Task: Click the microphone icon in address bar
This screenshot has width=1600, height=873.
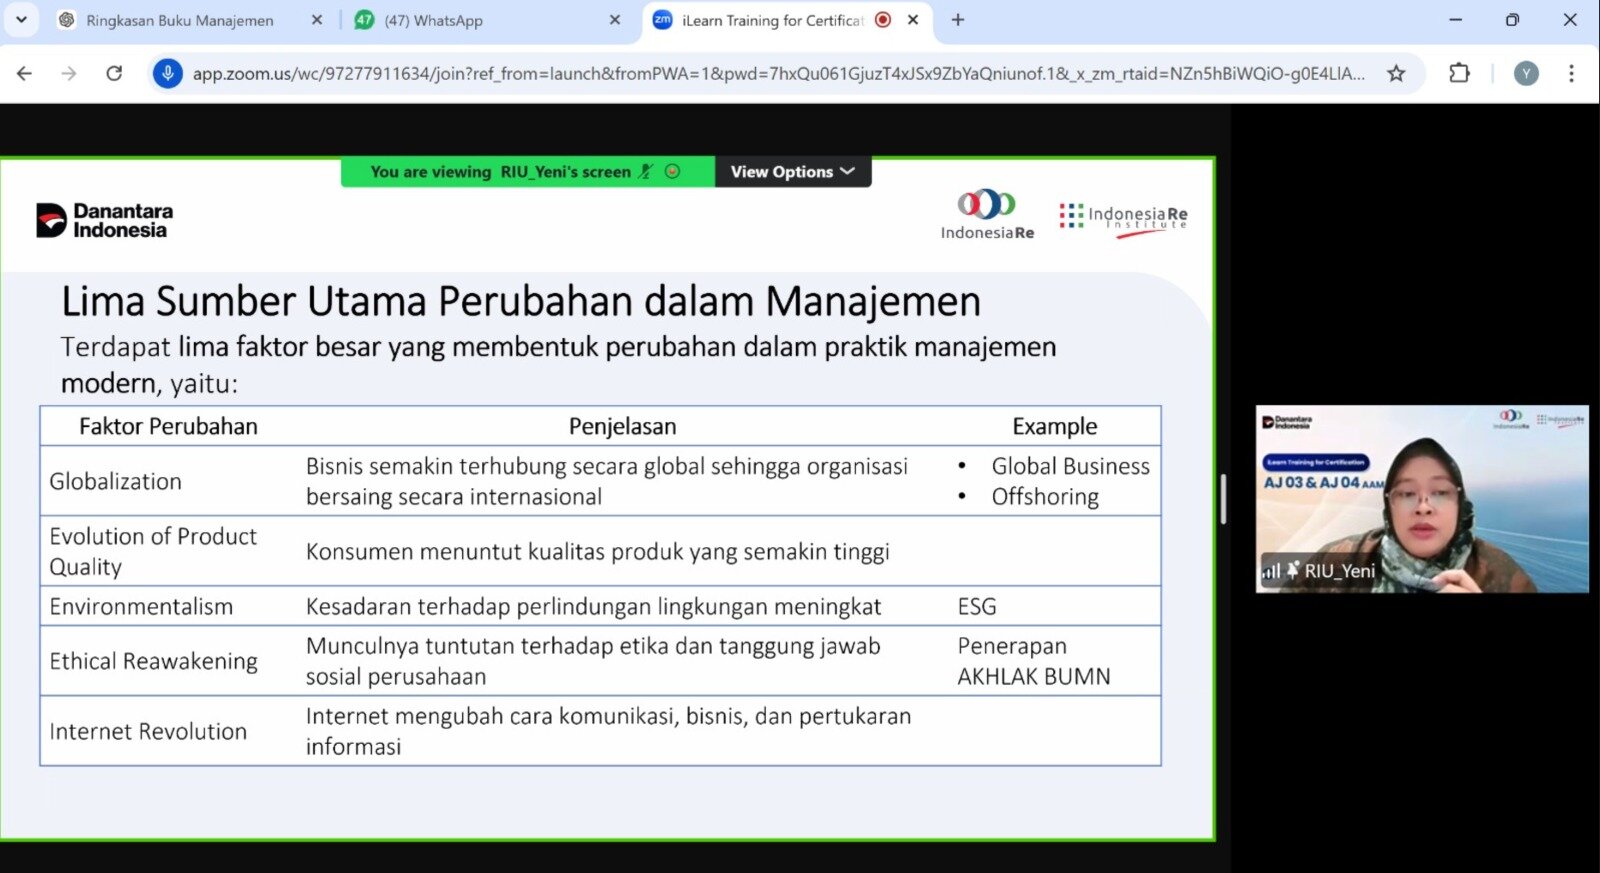Action: pyautogui.click(x=168, y=73)
